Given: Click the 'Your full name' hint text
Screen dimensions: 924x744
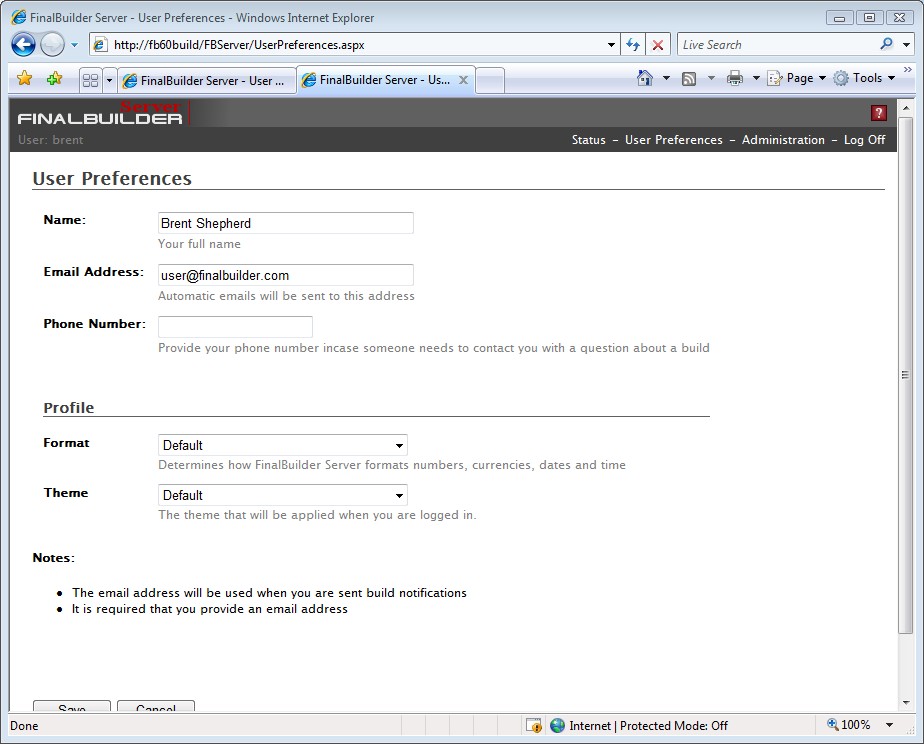Looking at the screenshot, I should click(199, 244).
